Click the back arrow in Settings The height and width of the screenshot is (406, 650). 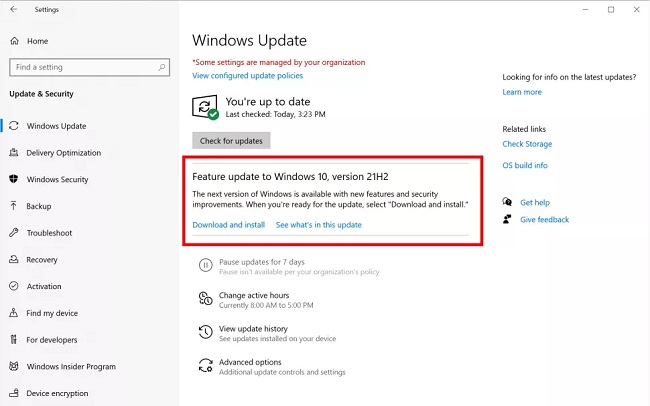(14, 9)
